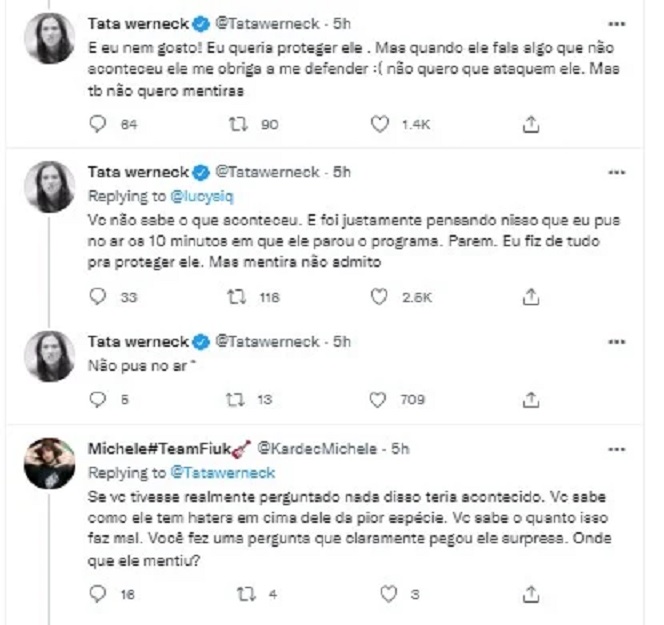Viewport: 664px width, 625px height.
Task: Share the 'Vc não sabe o que aconteceu' tweet
Action: [x=532, y=297]
